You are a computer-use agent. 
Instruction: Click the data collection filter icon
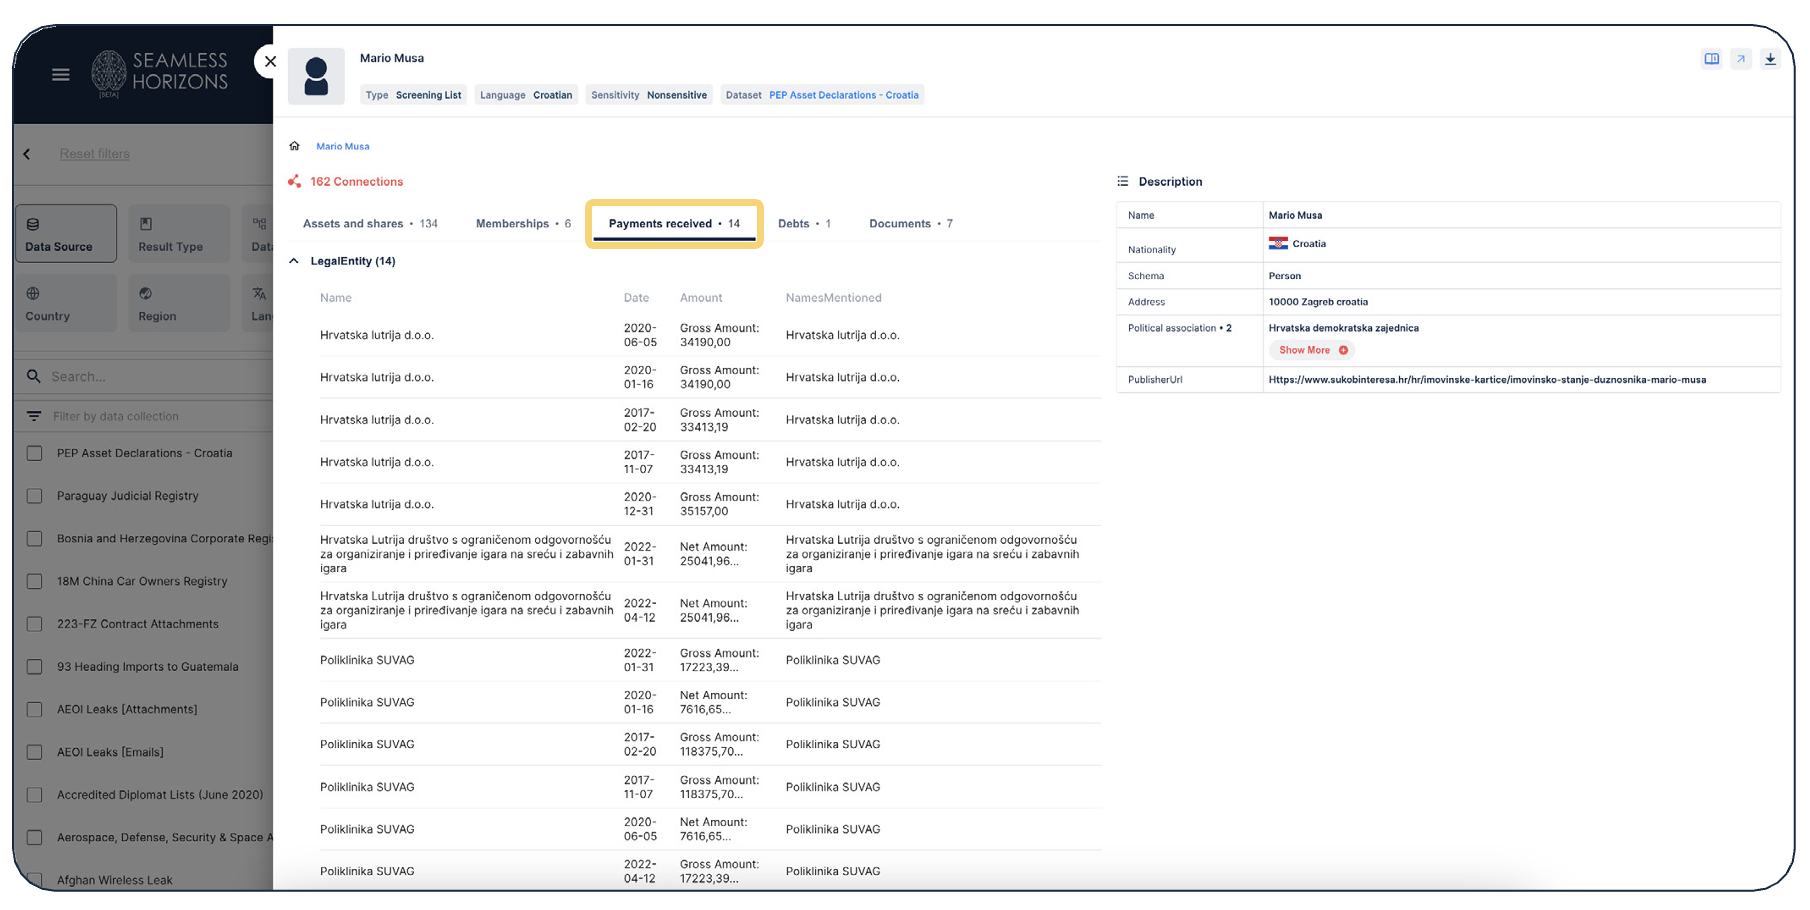click(34, 416)
